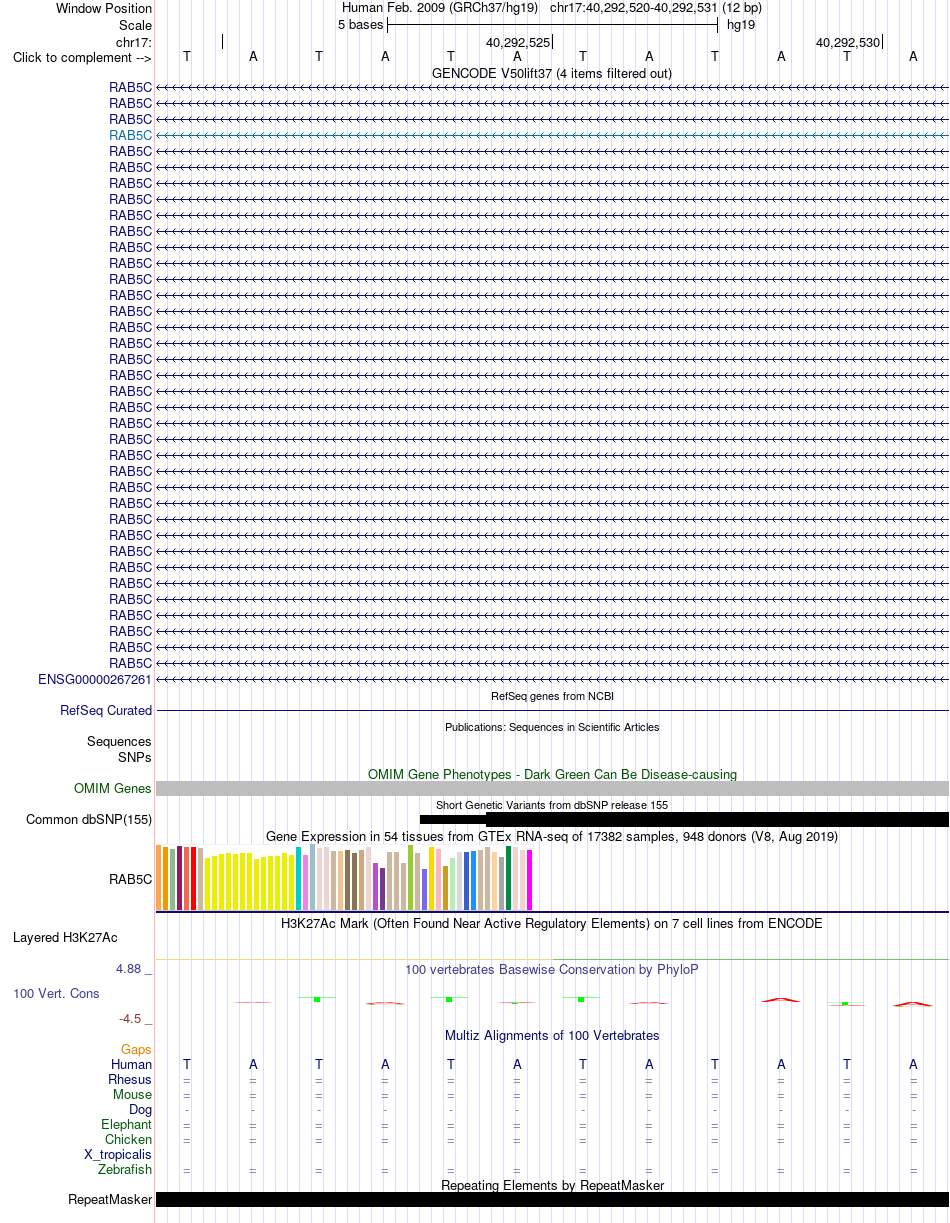
Task: Open 'Repeating Elements by RepeatMasker' track title
Action: (552, 1186)
